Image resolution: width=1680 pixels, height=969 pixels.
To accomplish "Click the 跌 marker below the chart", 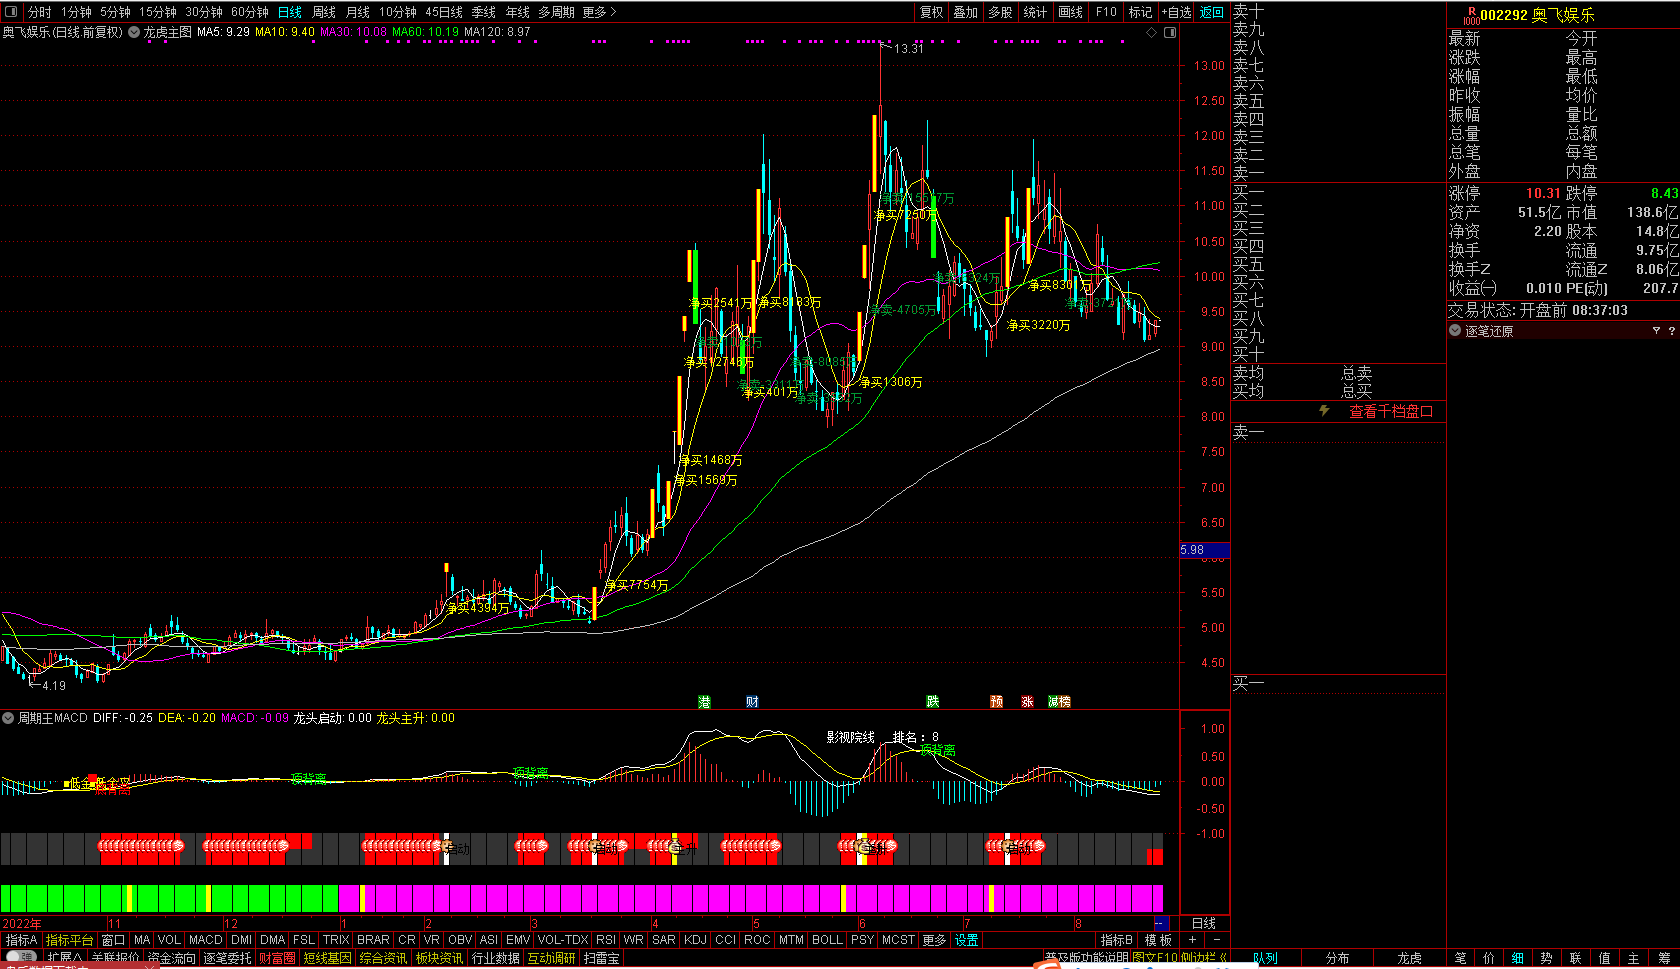I will tap(932, 702).
